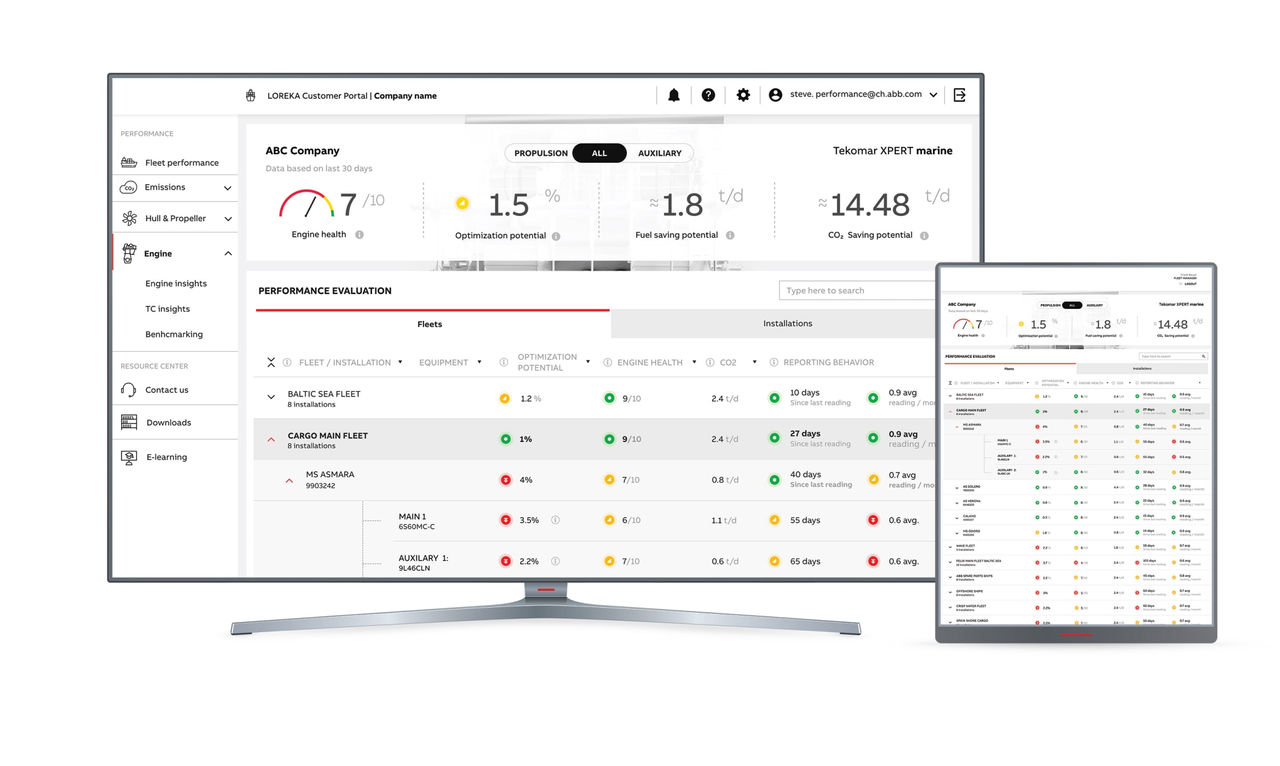Viewport: 1280px width, 766px height.
Task: Click the logout icon in header
Action: 959,95
